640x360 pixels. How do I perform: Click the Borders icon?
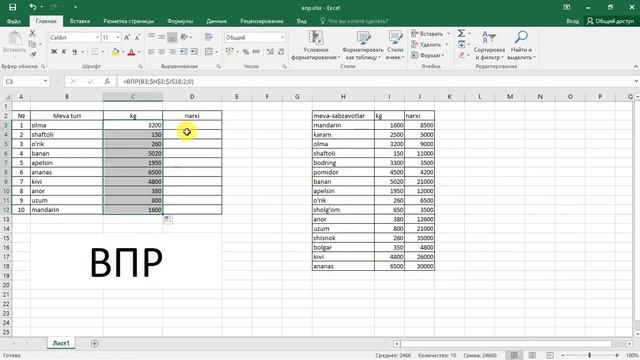click(x=94, y=52)
